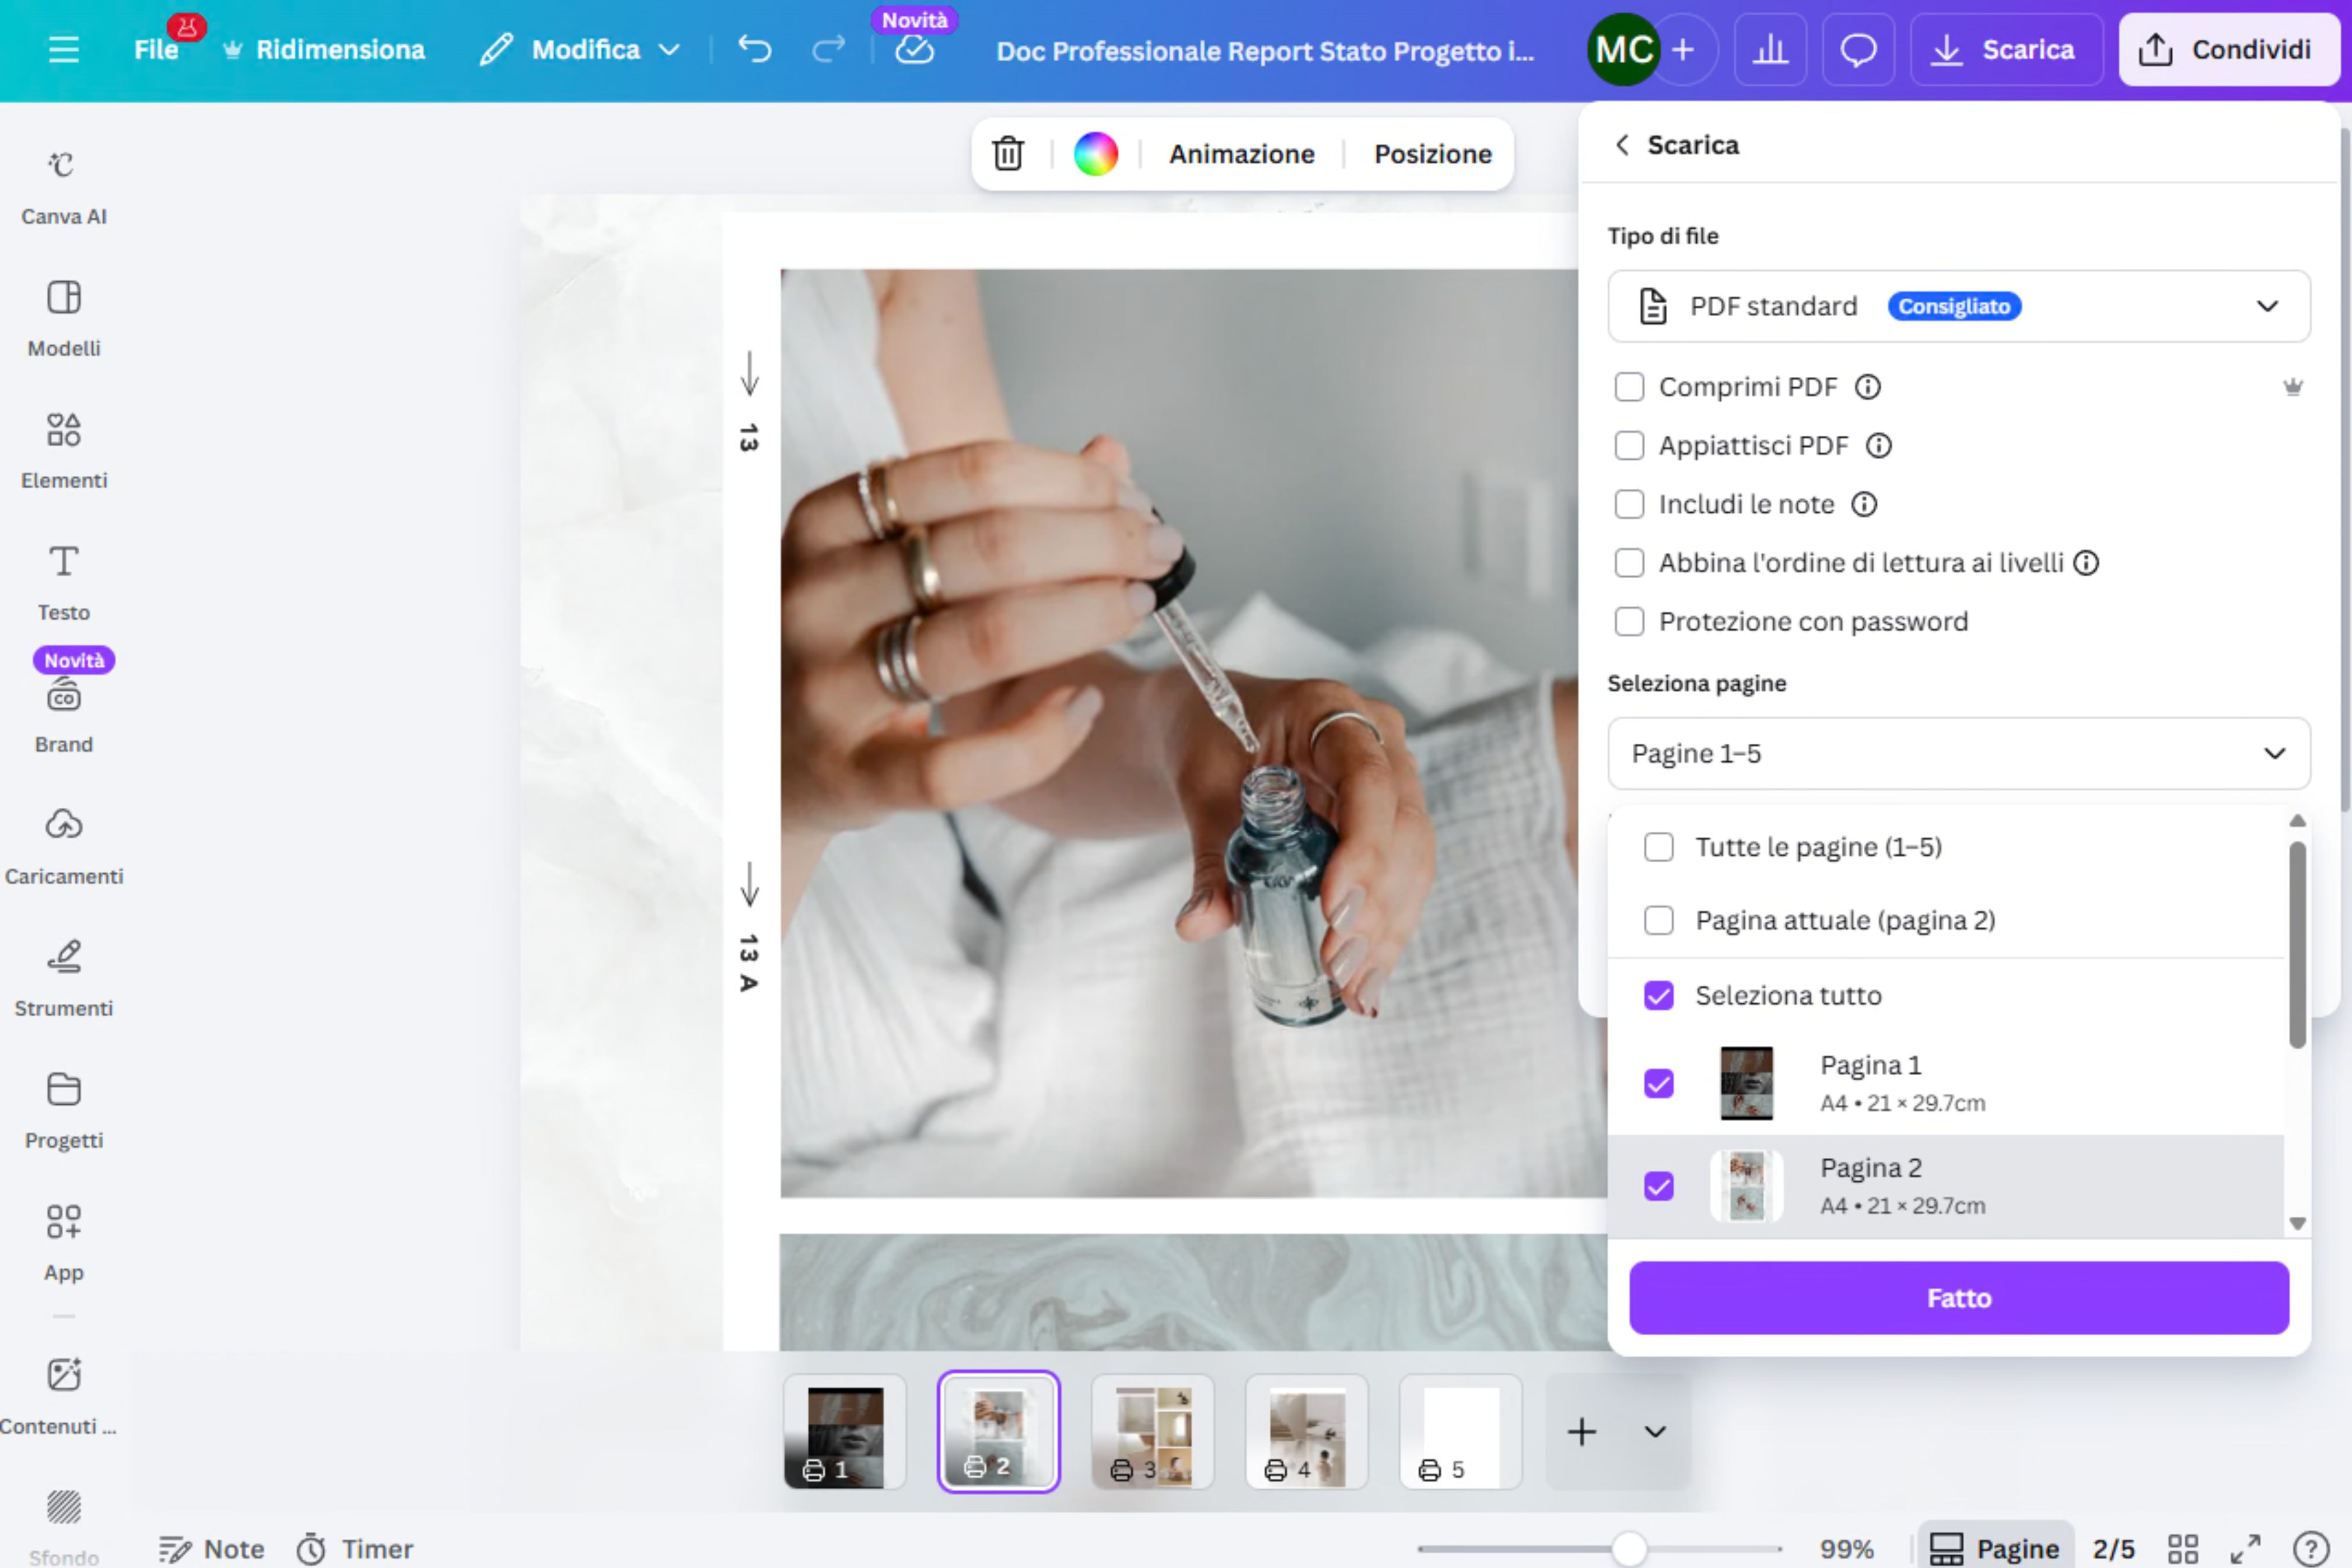
Task: Select page 3 thumbnail
Action: (1152, 1431)
